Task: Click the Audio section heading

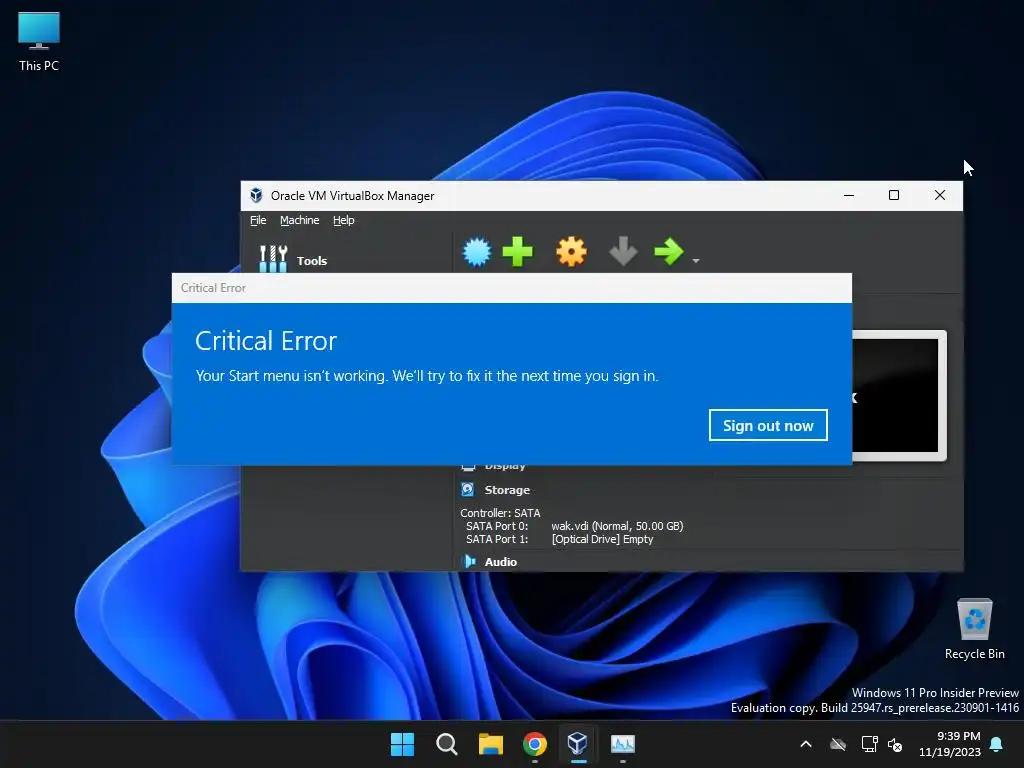Action: (501, 562)
